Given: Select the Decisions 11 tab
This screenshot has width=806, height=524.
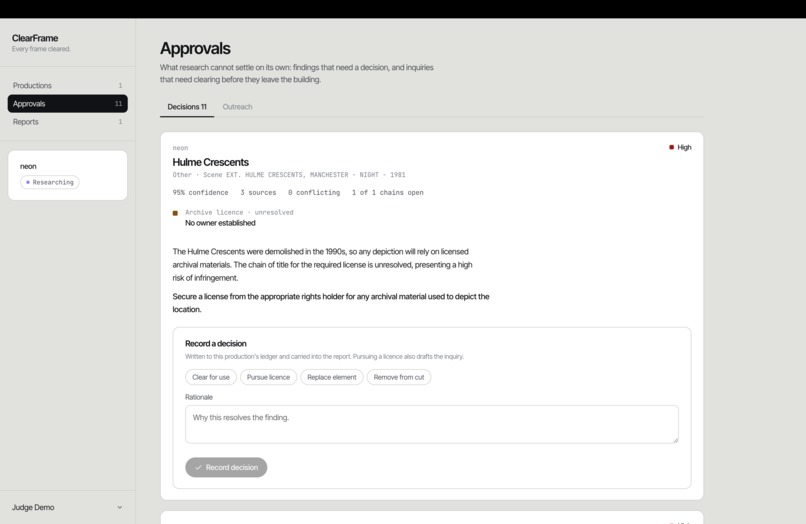Looking at the screenshot, I should coord(187,107).
